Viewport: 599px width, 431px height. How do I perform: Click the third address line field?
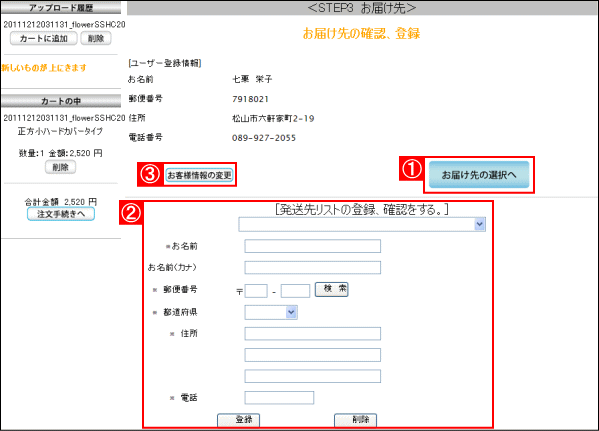312,376
